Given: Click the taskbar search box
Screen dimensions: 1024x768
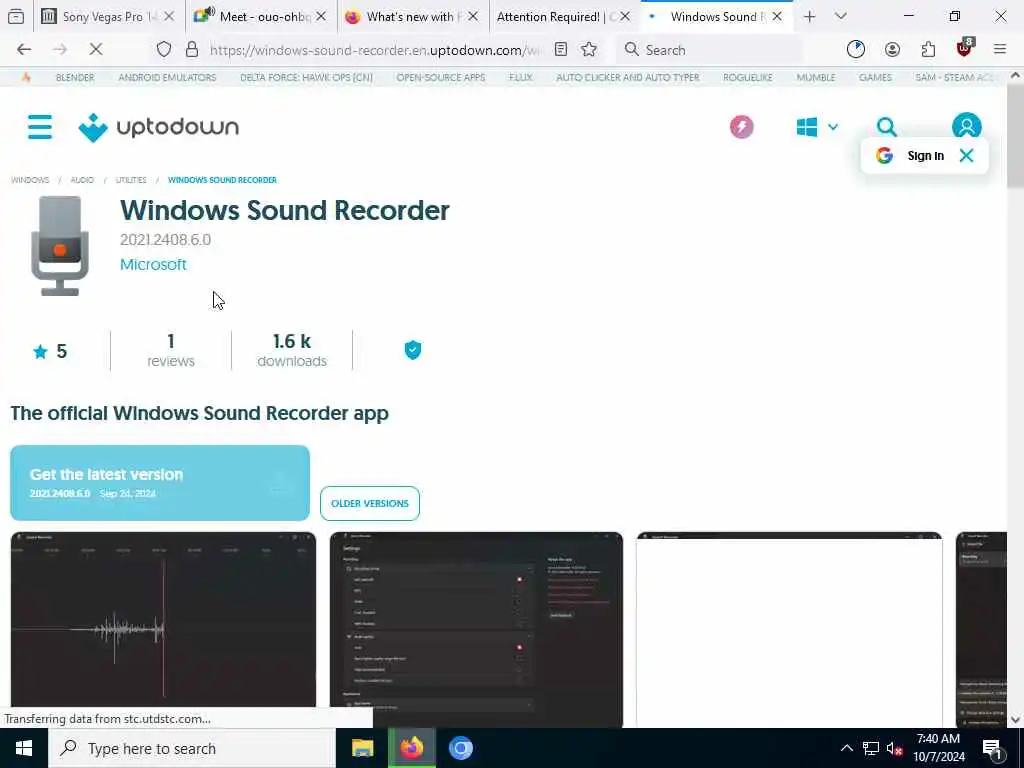Looking at the screenshot, I should (x=191, y=748).
